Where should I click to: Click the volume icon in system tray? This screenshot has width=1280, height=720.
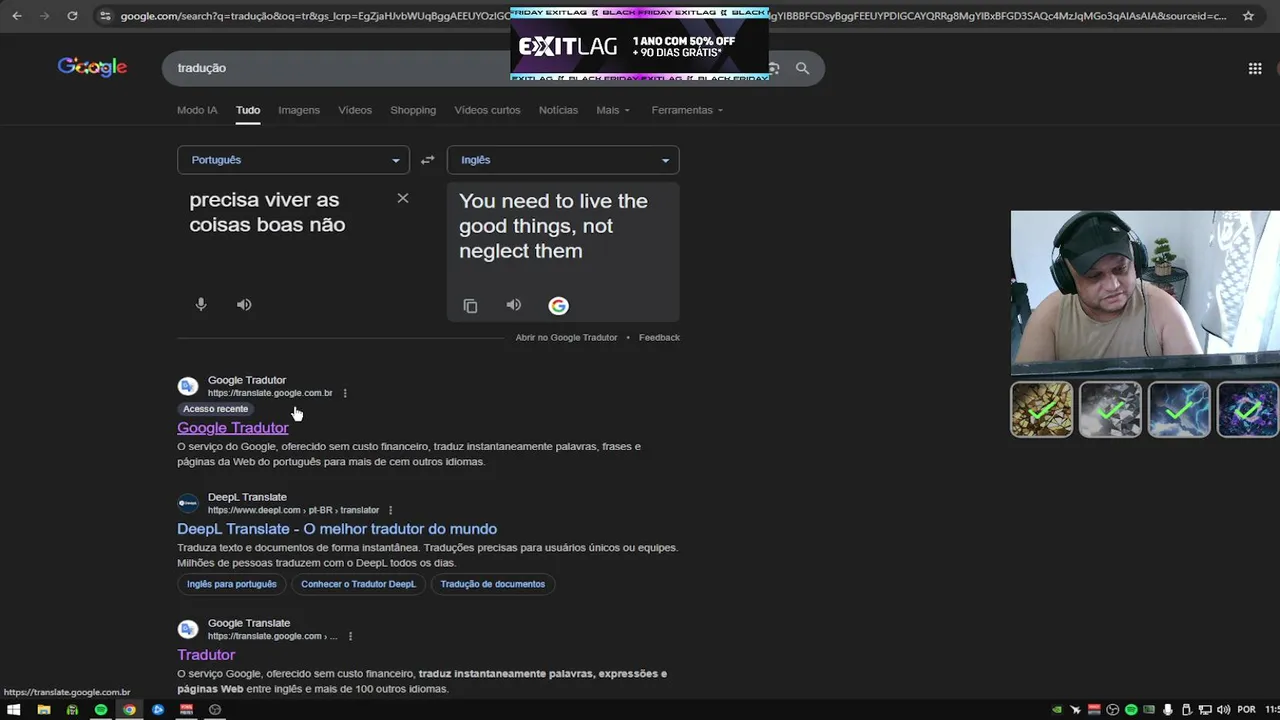[1224, 710]
